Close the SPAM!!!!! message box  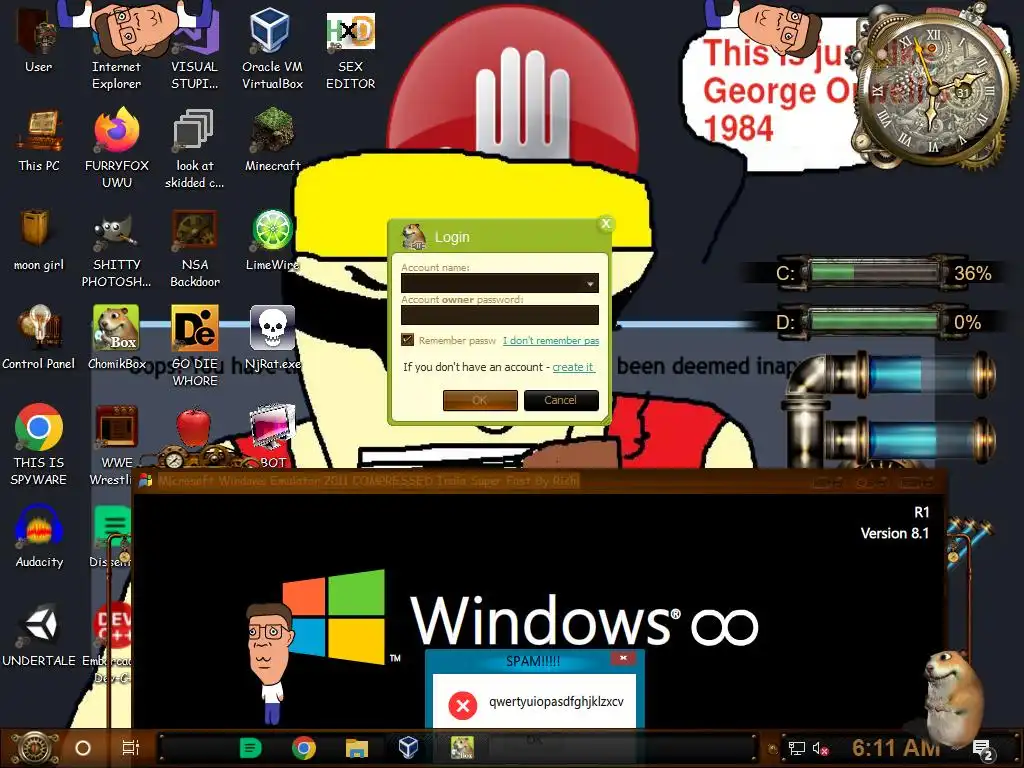point(623,658)
